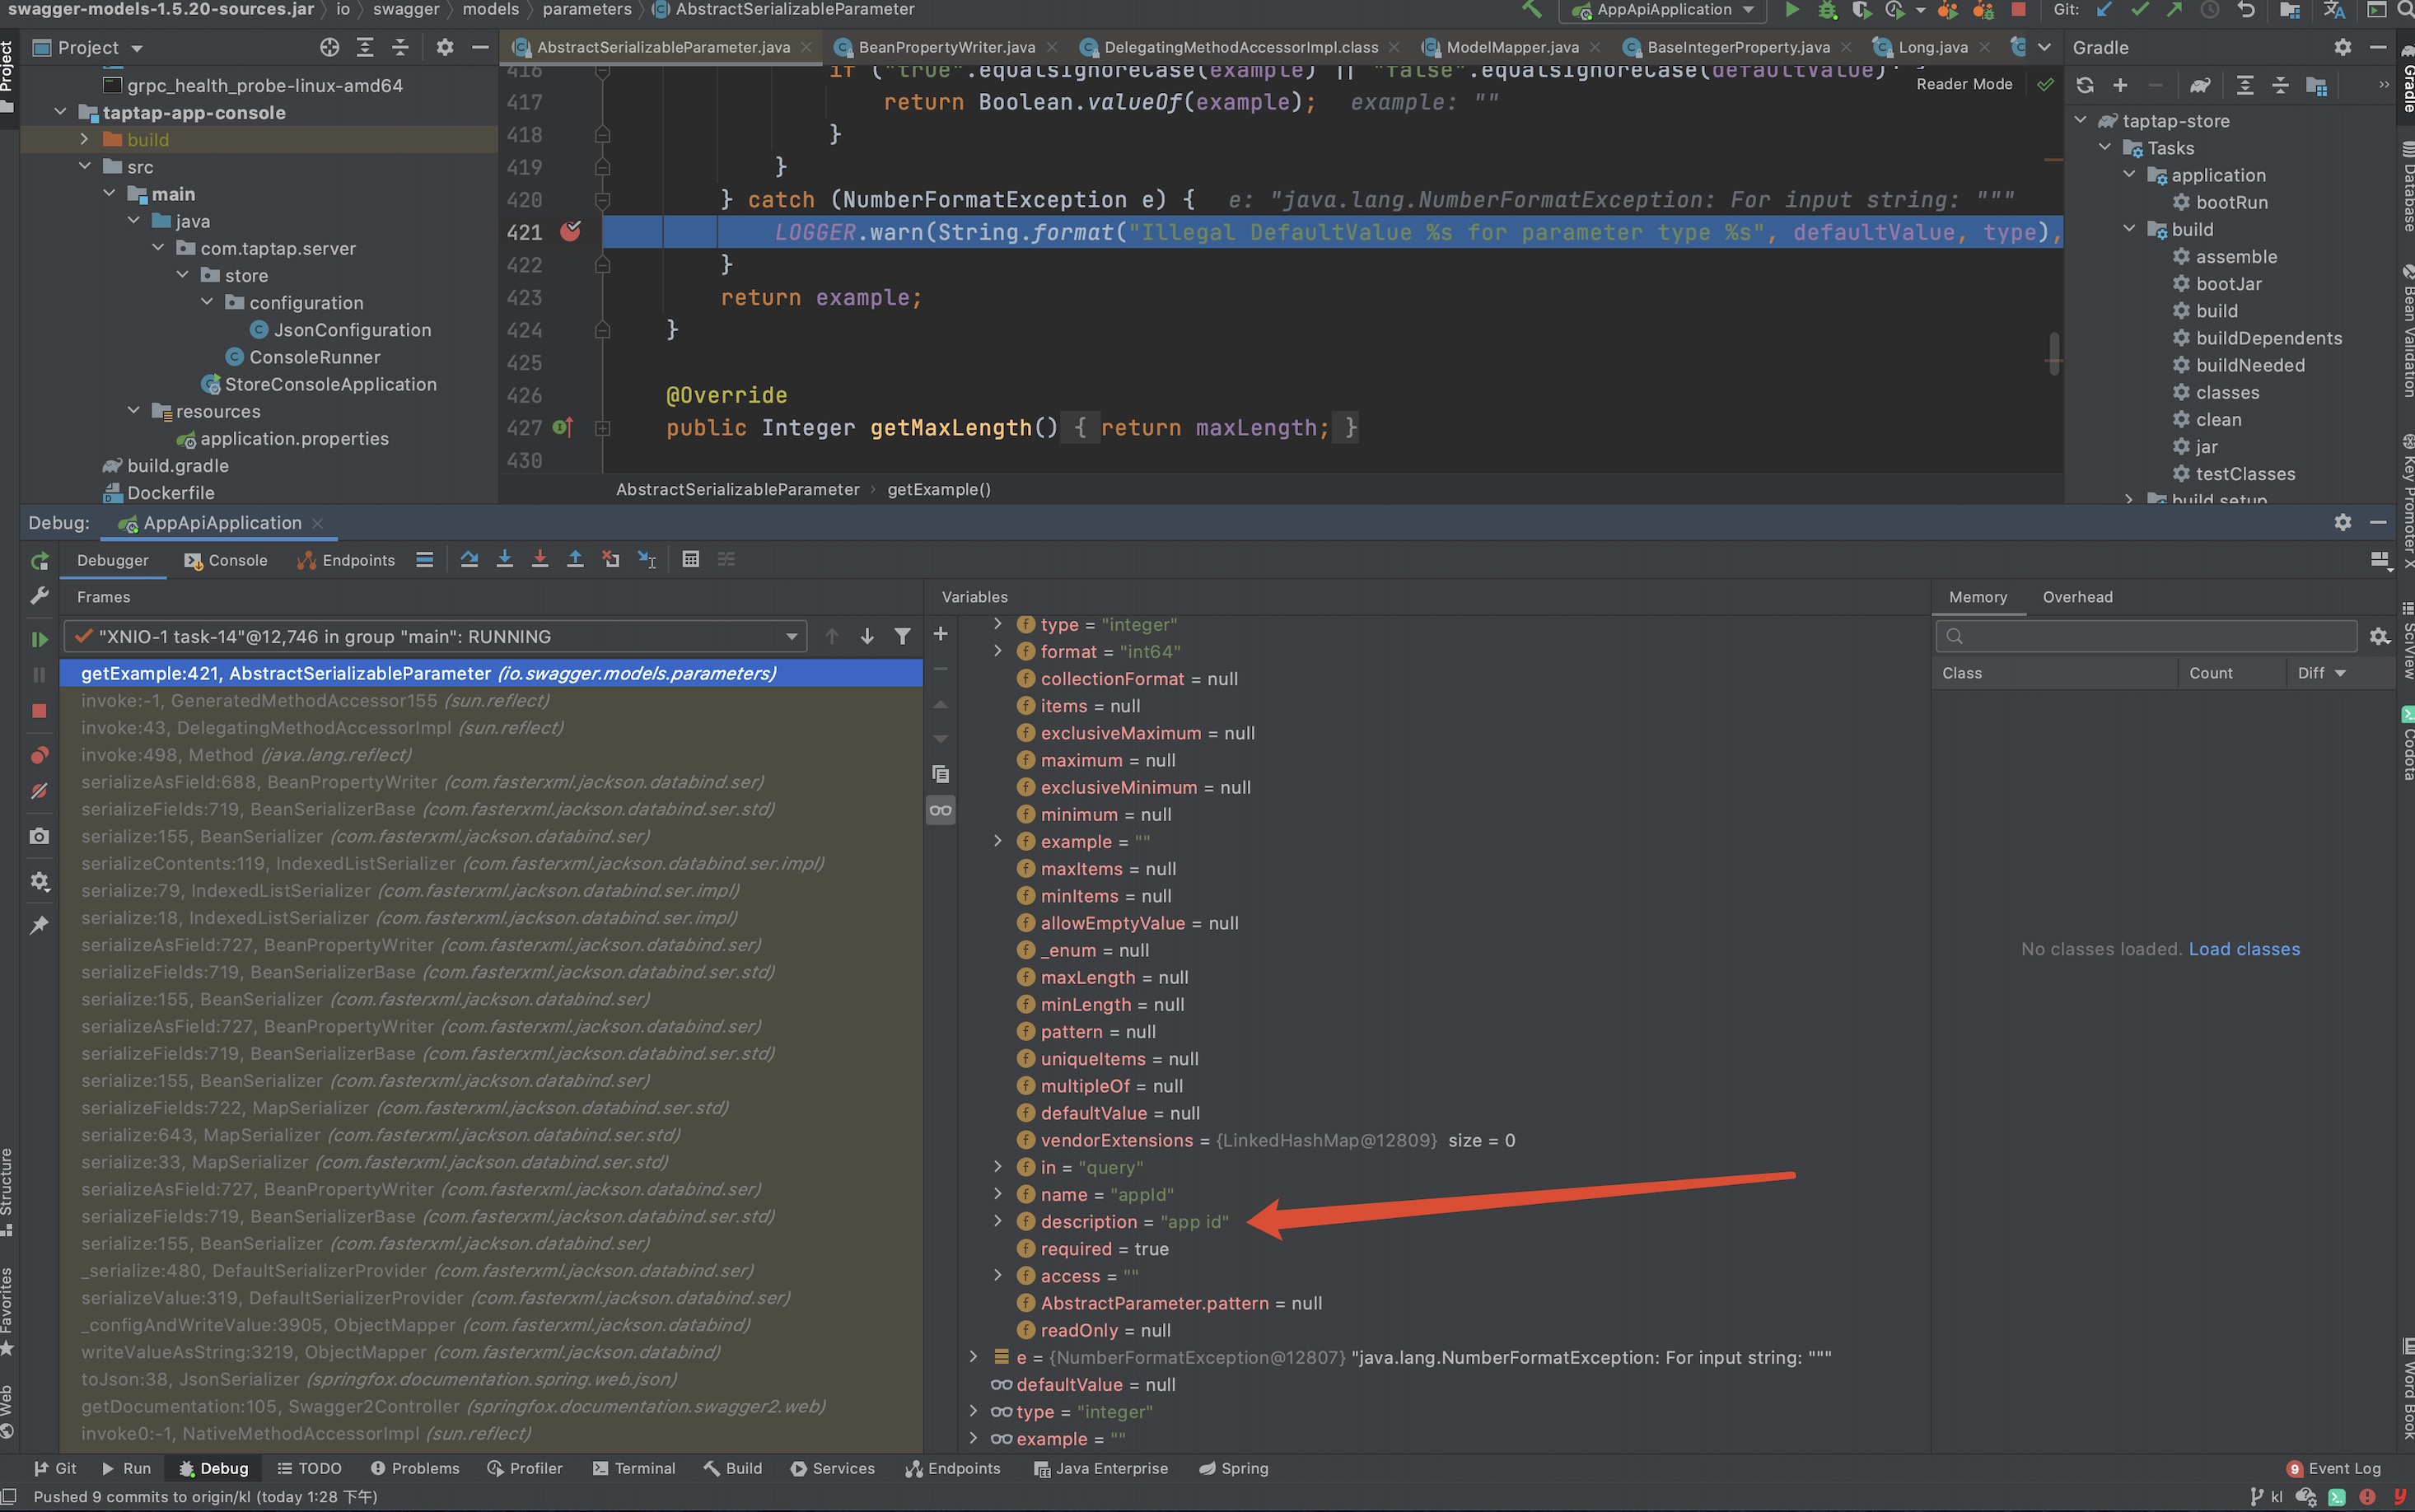The width and height of the screenshot is (2415, 1512).
Task: Click the Step Over debugger icon
Action: pyautogui.click(x=469, y=560)
